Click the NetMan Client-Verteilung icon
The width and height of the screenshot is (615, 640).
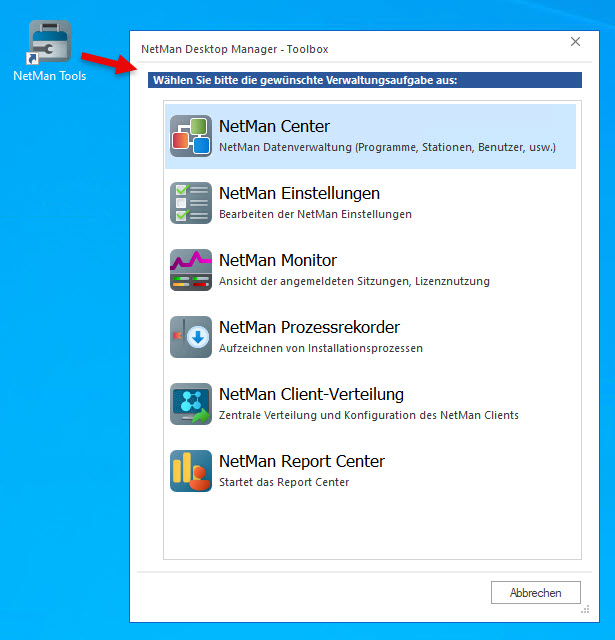pyautogui.click(x=190, y=404)
